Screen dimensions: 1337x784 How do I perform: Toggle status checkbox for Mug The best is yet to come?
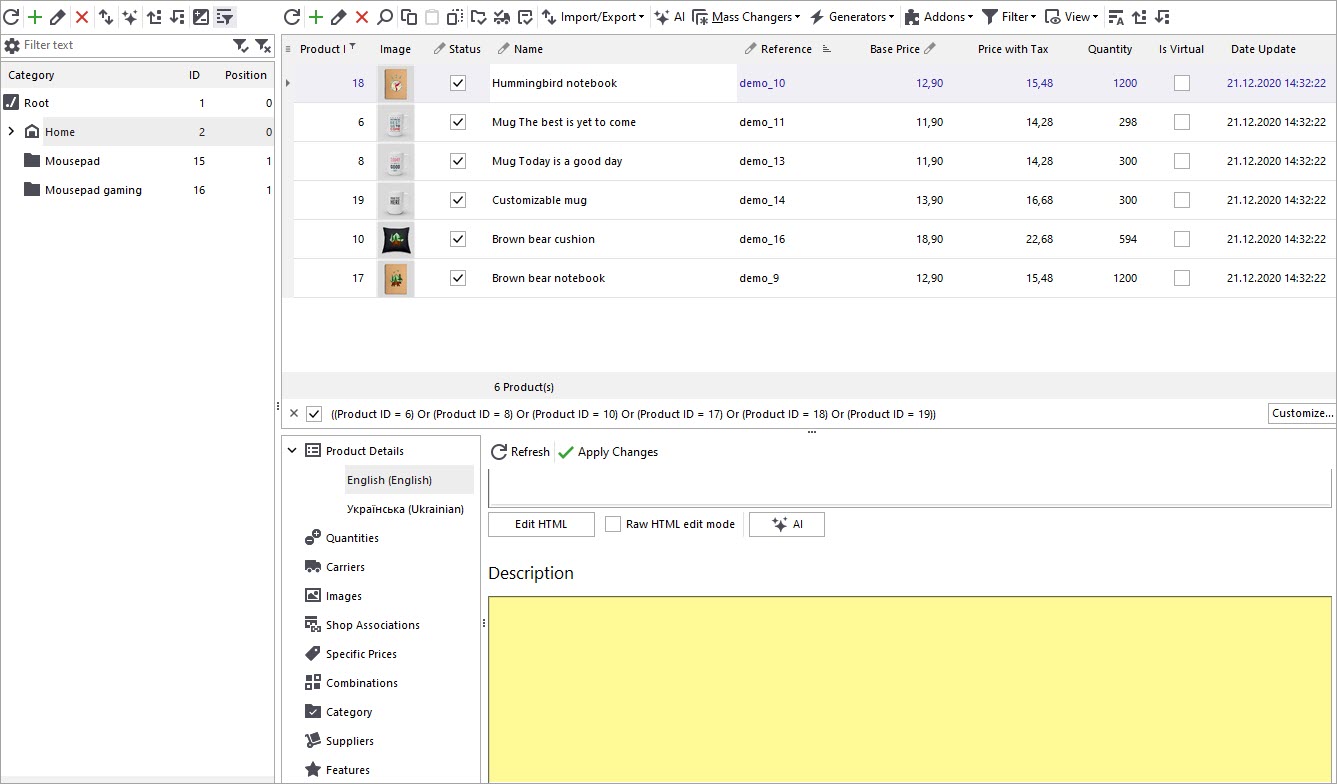(x=458, y=122)
